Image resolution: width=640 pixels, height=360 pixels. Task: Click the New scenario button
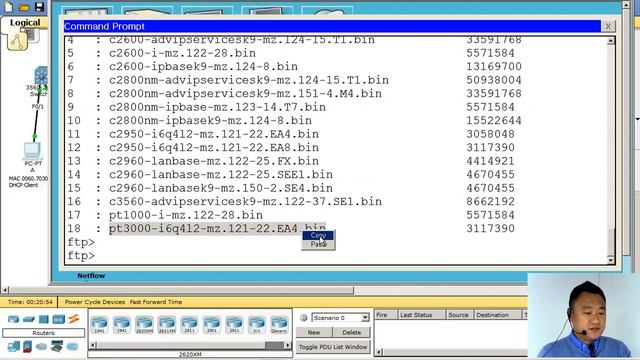point(313,332)
